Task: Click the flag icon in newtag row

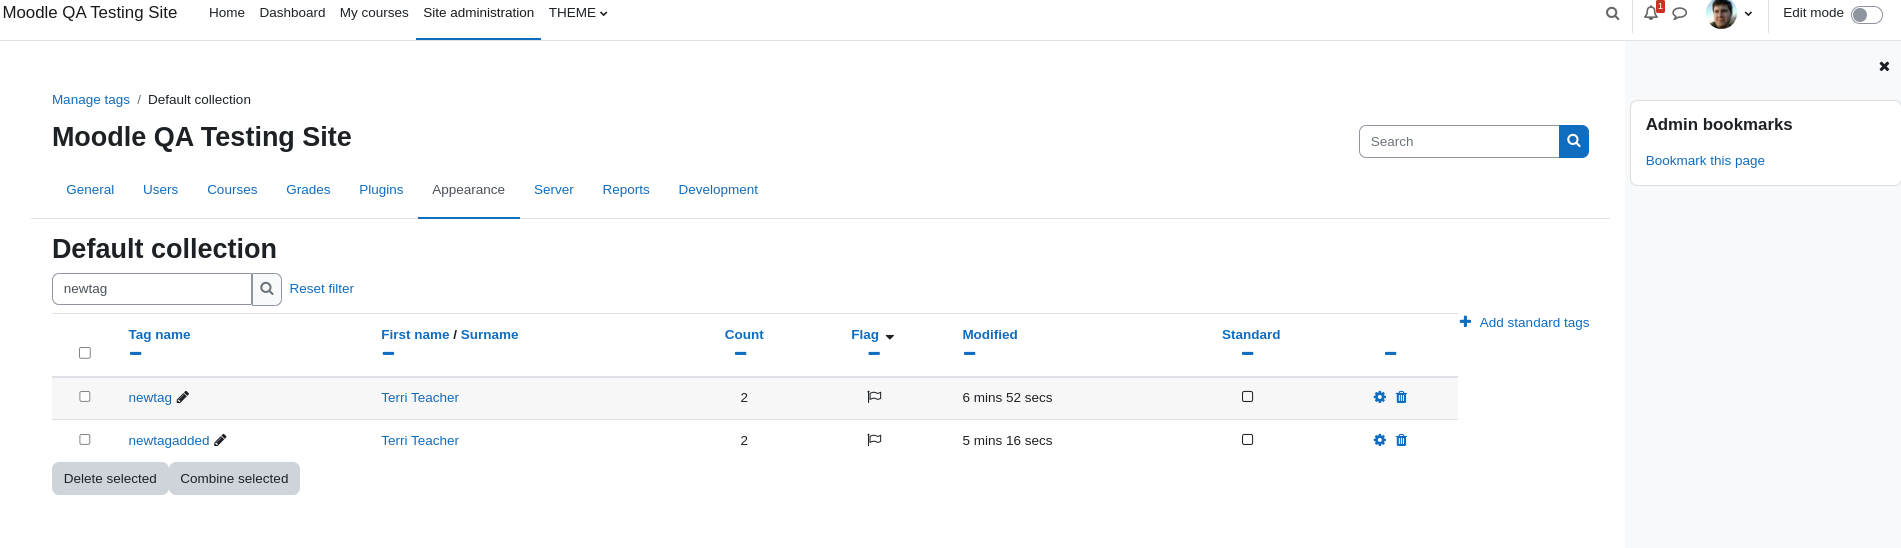Action: [x=874, y=397]
